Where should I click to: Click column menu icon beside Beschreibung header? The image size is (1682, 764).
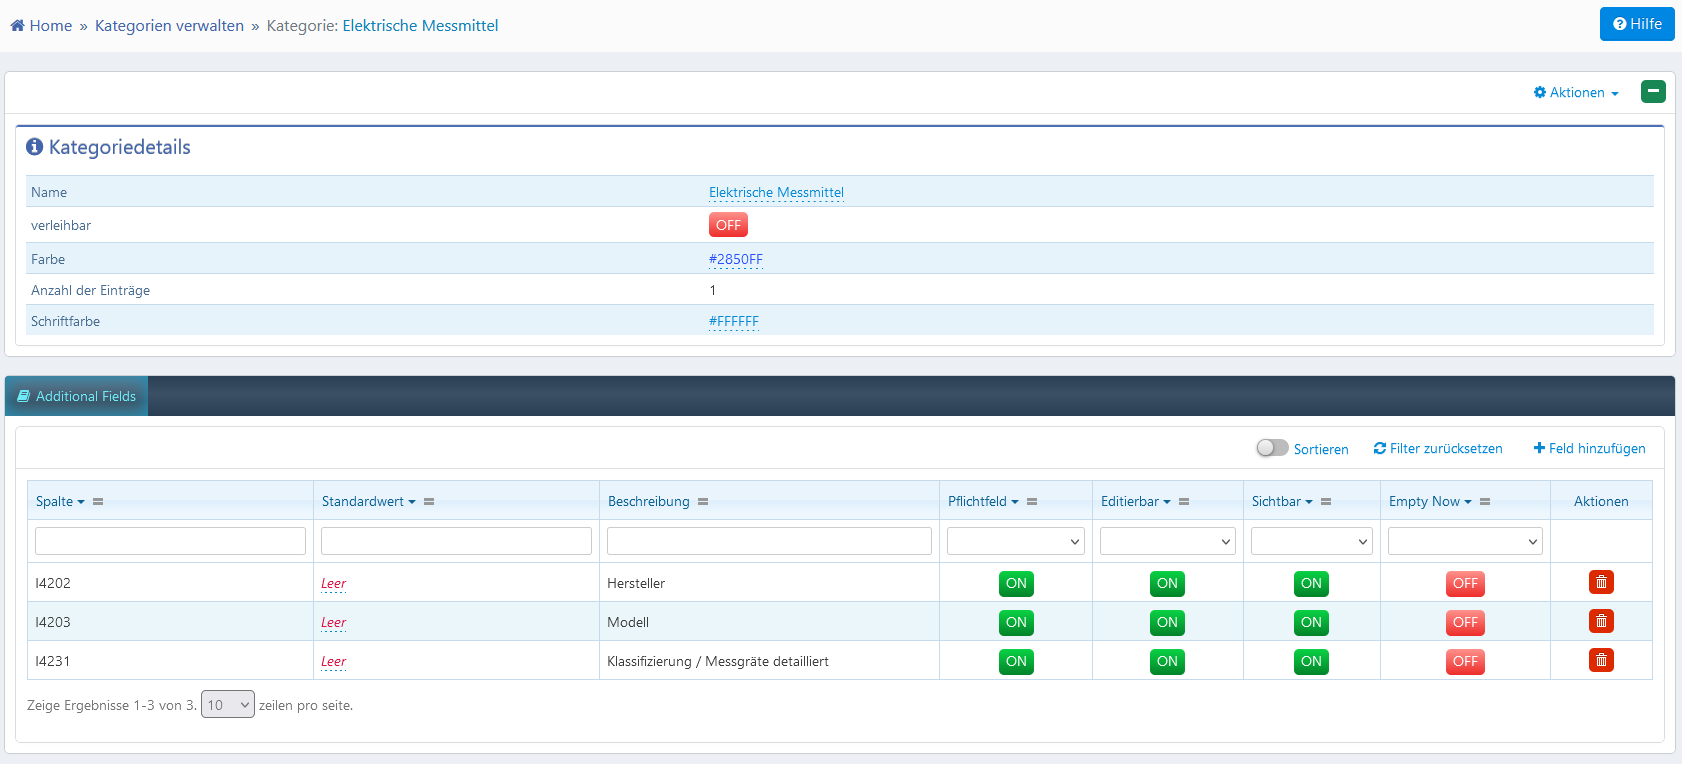click(x=703, y=502)
